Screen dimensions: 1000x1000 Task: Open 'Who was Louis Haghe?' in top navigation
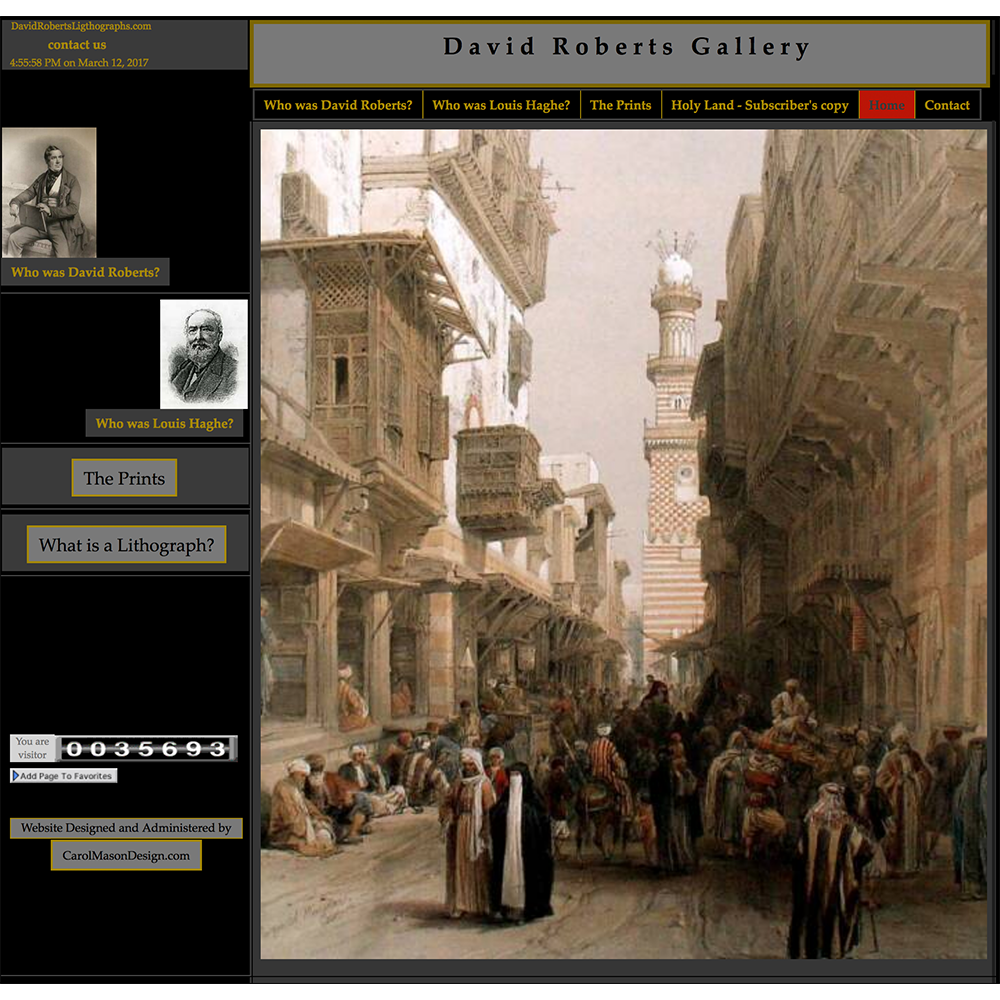pyautogui.click(x=501, y=105)
